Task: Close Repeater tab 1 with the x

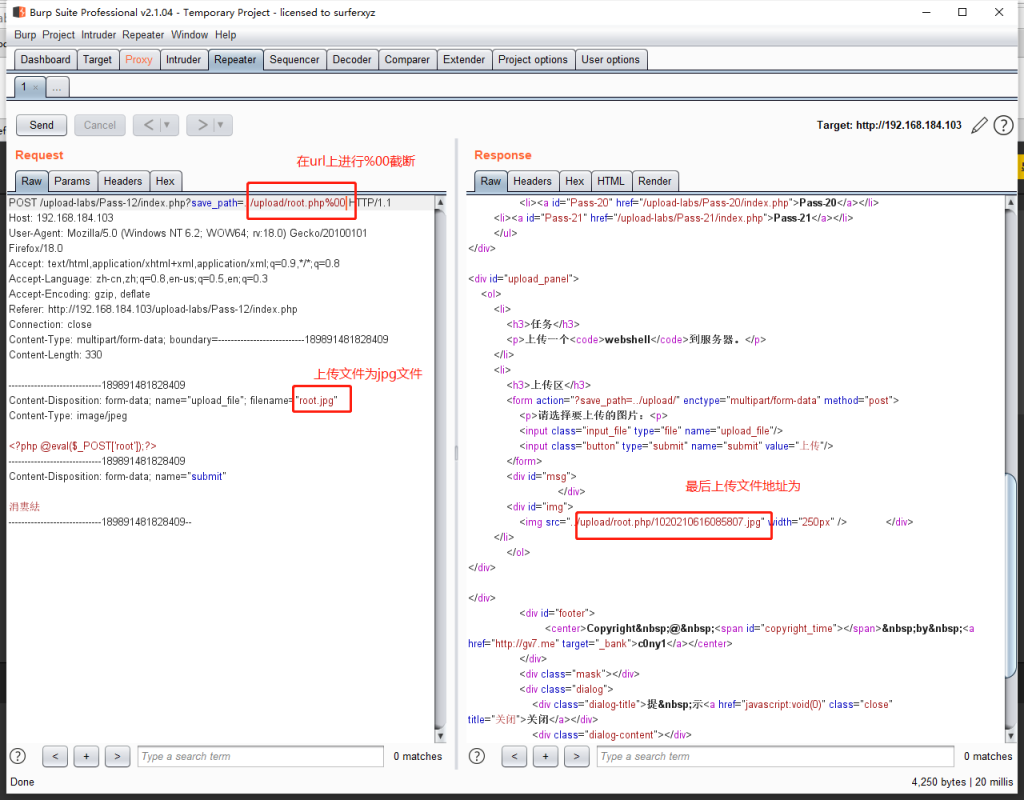Action: pyautogui.click(x=35, y=88)
